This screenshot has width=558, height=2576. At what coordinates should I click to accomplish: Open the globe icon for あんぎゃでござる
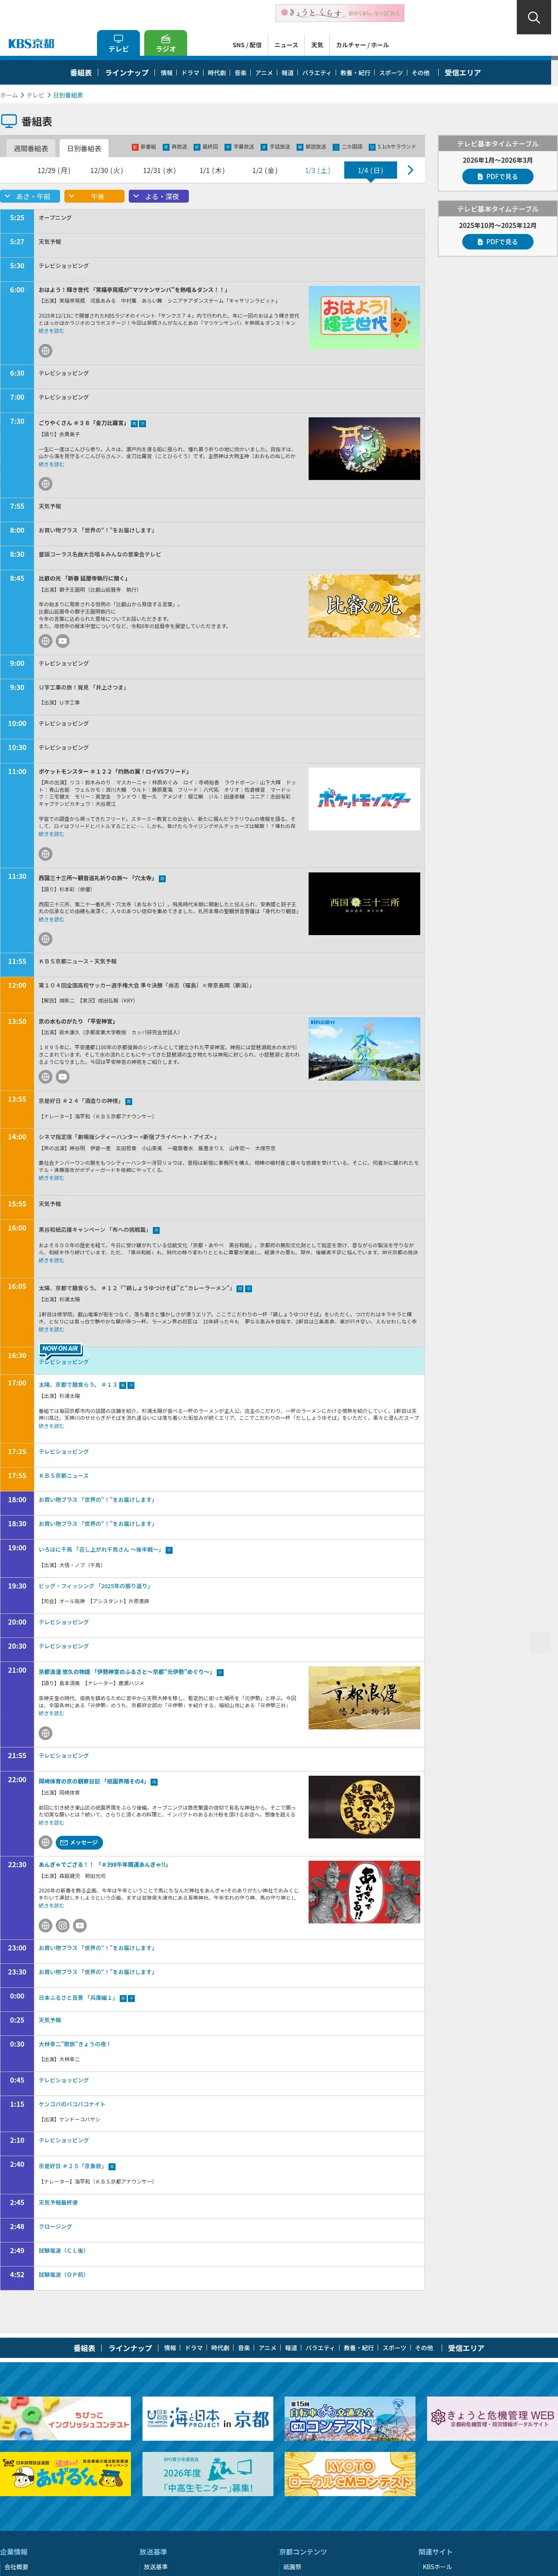[x=45, y=1925]
